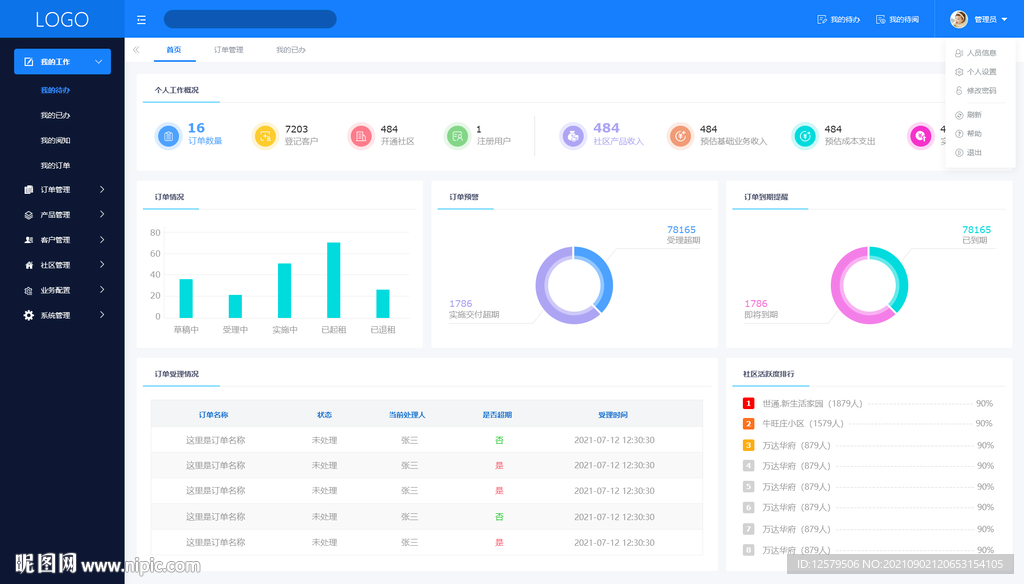Viewport: 1024px width, 584px height.
Task: Open 我的已办 in the sidebar
Action: 55,115
